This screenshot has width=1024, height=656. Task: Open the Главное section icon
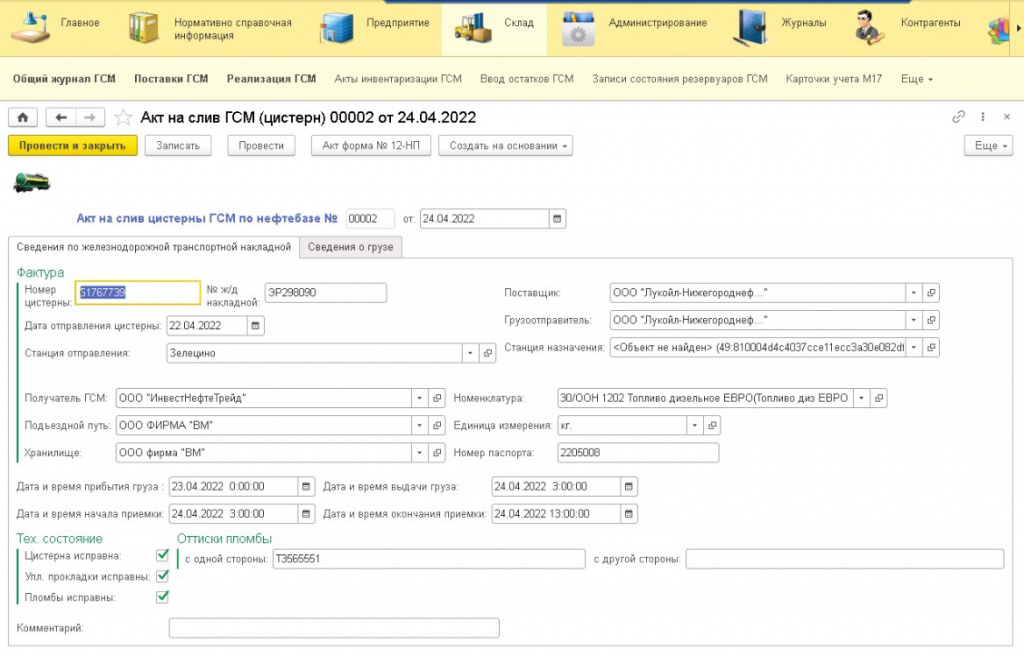pos(31,28)
